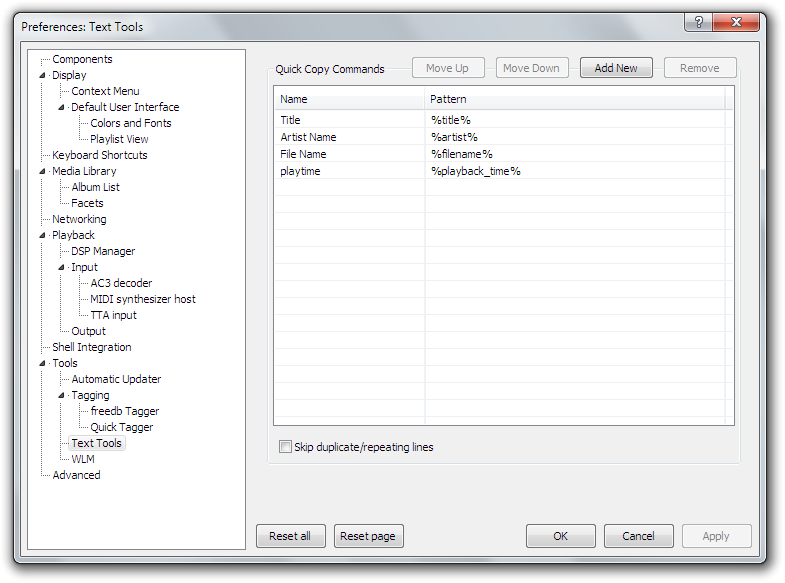785x583 pixels.
Task: Sort list by Name column header
Action: tap(348, 99)
